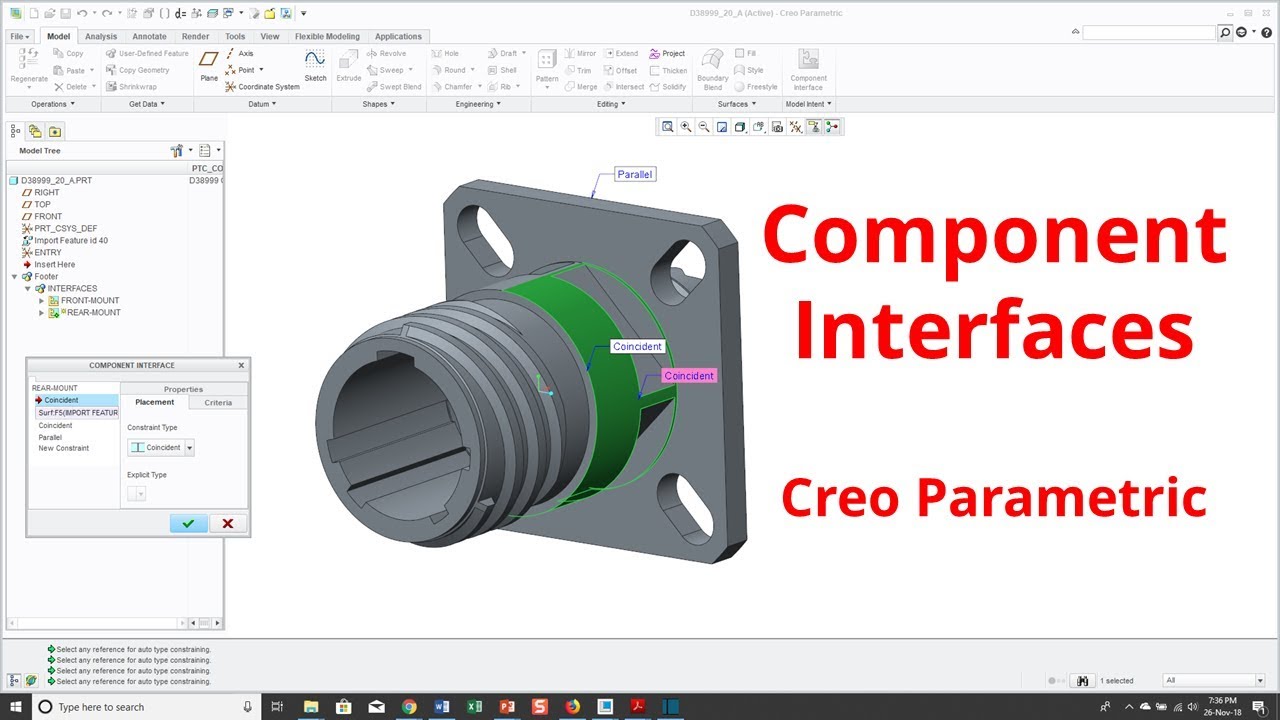Switch to the Render ribbon tab
This screenshot has height=720, width=1280.
point(196,36)
